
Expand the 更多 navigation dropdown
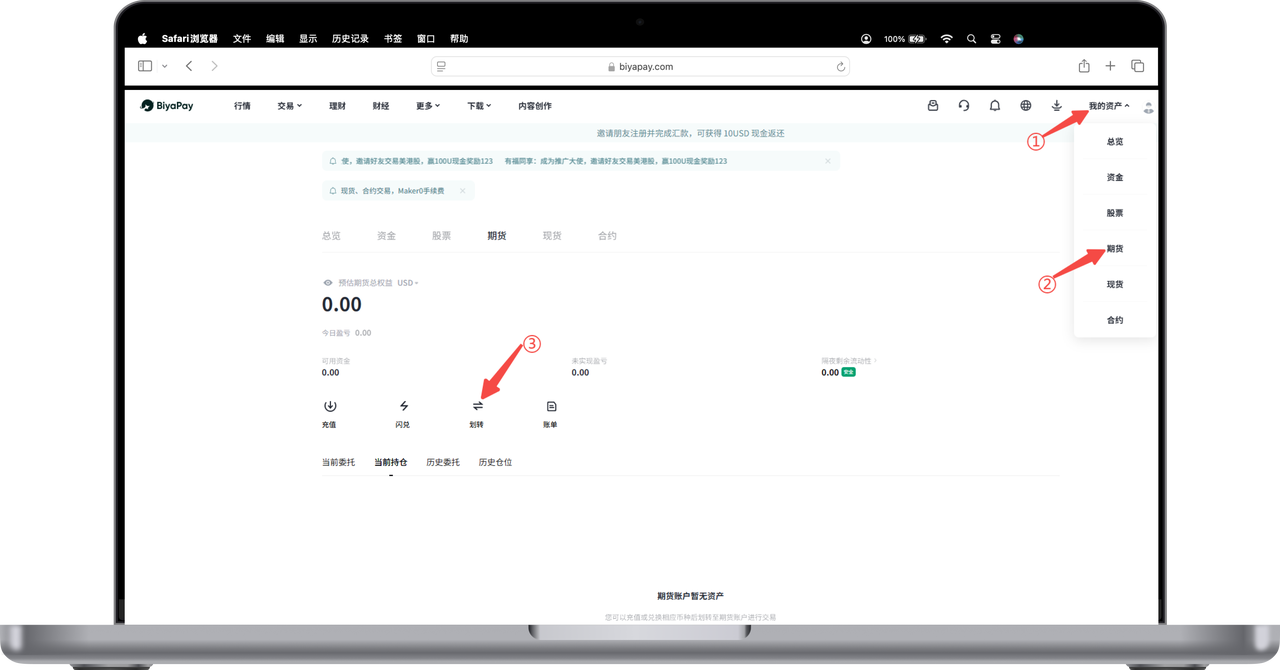[428, 106]
